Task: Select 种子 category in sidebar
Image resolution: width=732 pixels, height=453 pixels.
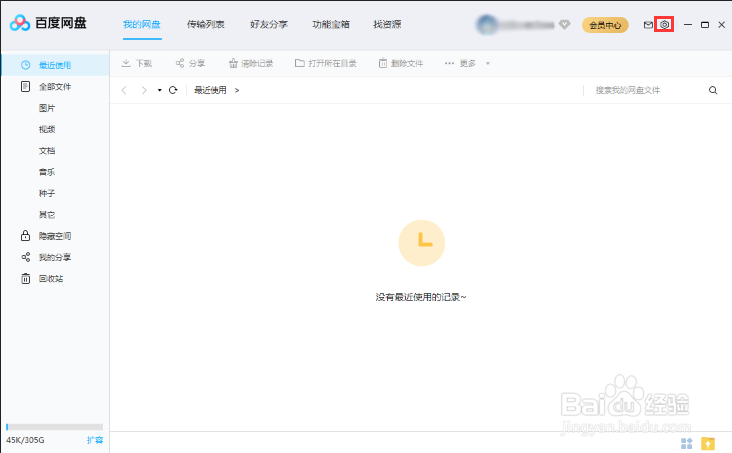Action: click(47, 193)
